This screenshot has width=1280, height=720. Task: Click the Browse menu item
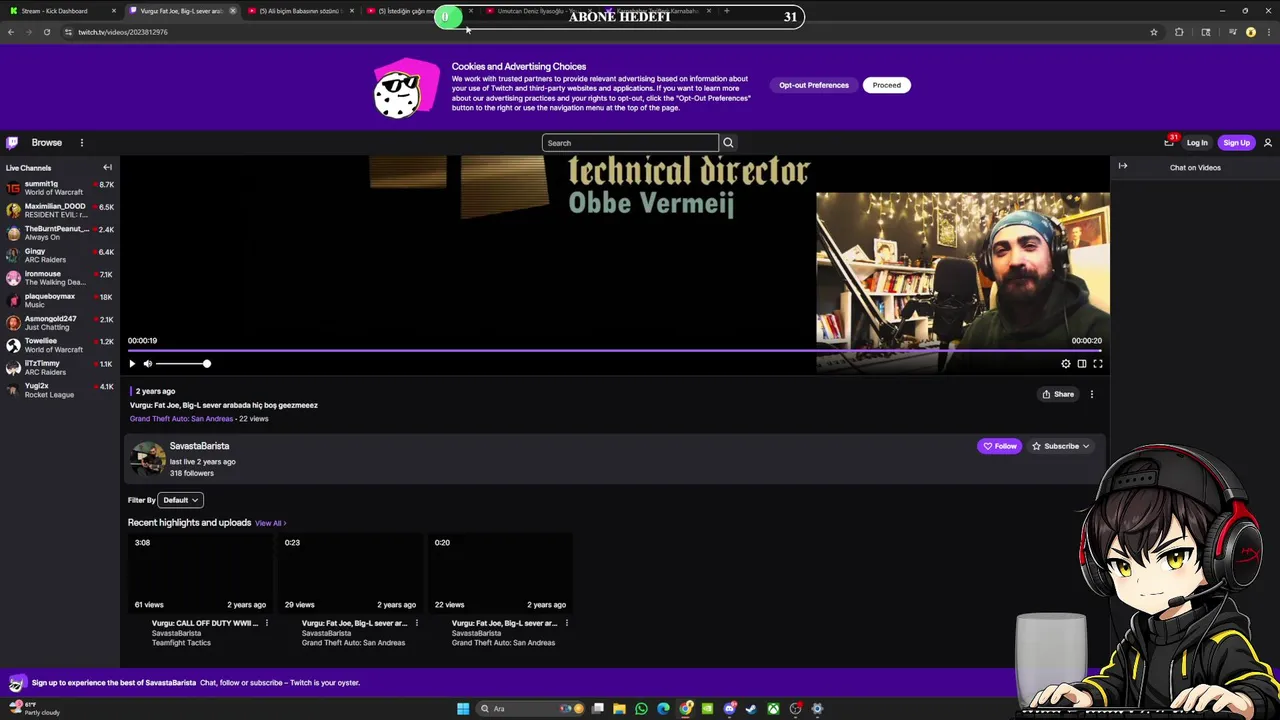pos(46,143)
